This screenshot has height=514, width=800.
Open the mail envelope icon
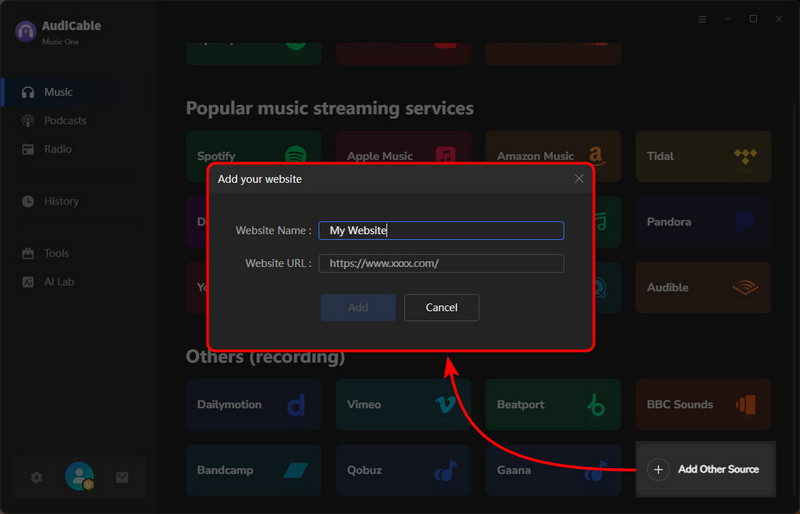pos(122,477)
